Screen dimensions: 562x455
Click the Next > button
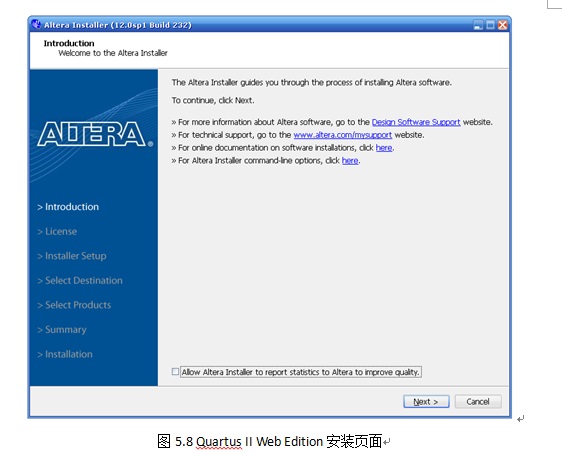click(426, 402)
